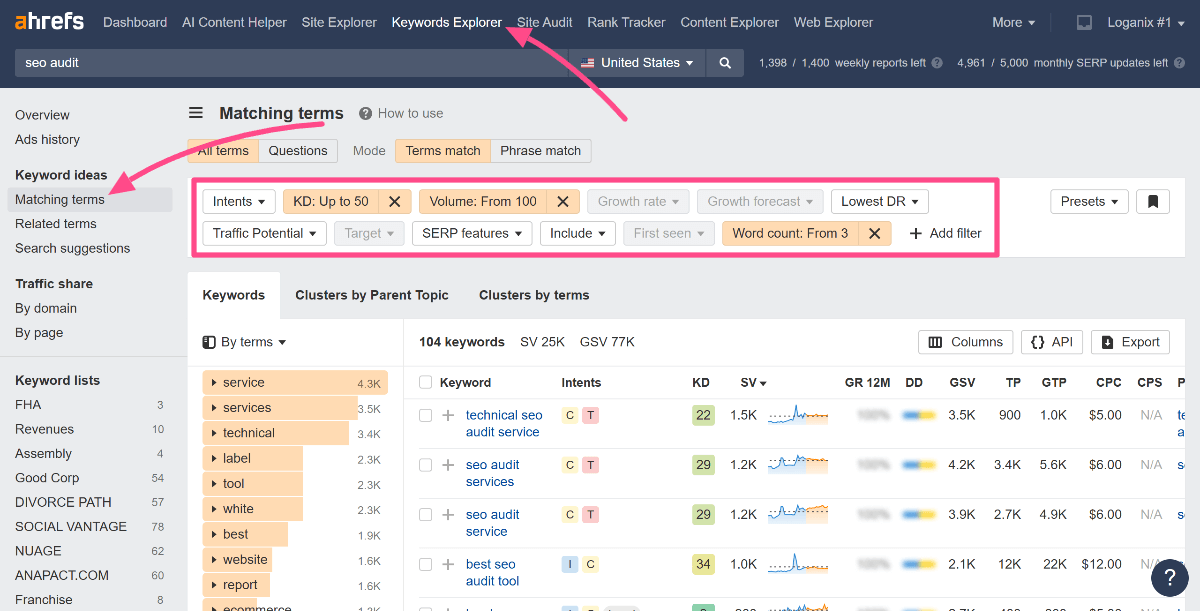Image resolution: width=1200 pixels, height=611 pixels.
Task: Open Traffic share By domain
Action: coord(46,308)
